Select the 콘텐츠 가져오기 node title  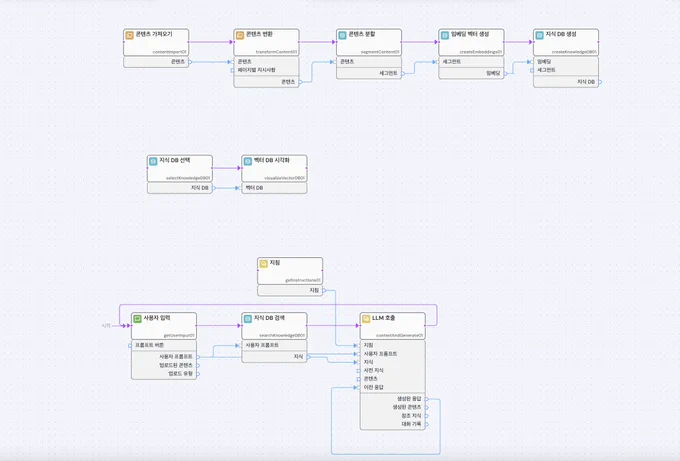154,34
